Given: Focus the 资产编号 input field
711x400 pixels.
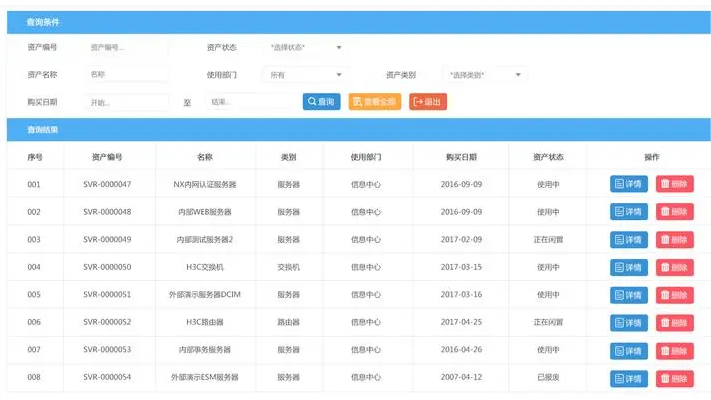Looking at the screenshot, I should [127, 47].
